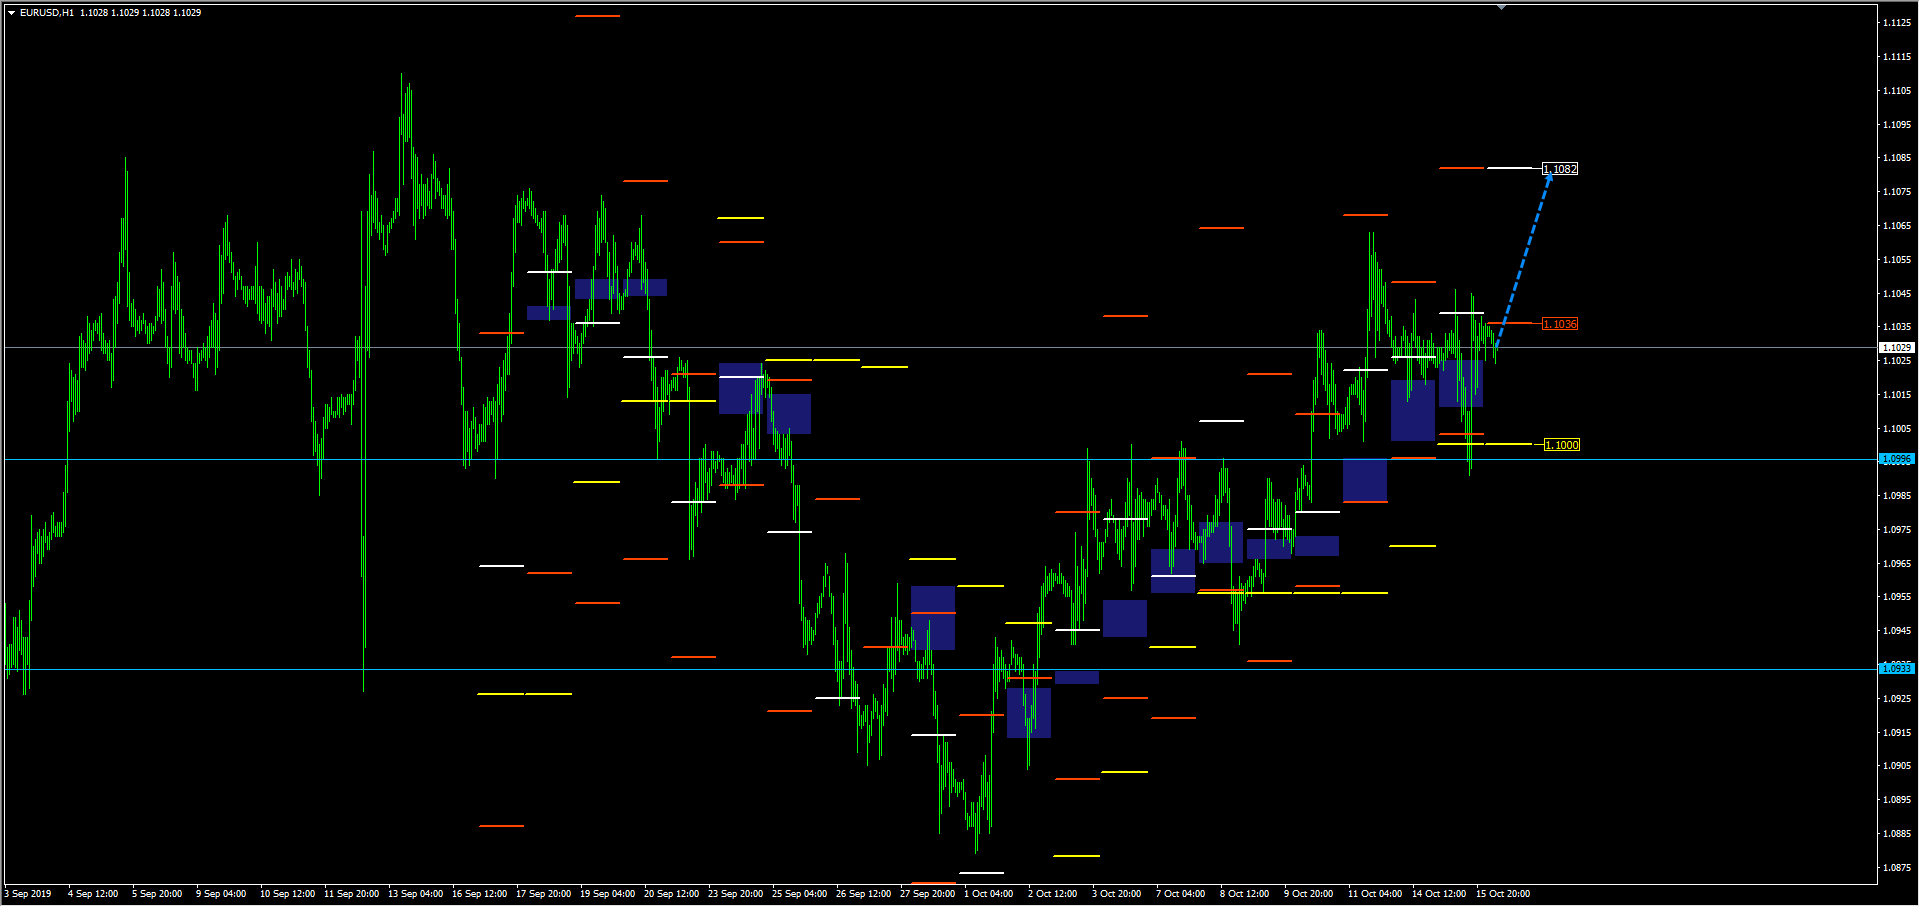This screenshot has width=1920, height=907.
Task: Click the EURUSD,H1 symbol title text
Action: [x=47, y=13]
